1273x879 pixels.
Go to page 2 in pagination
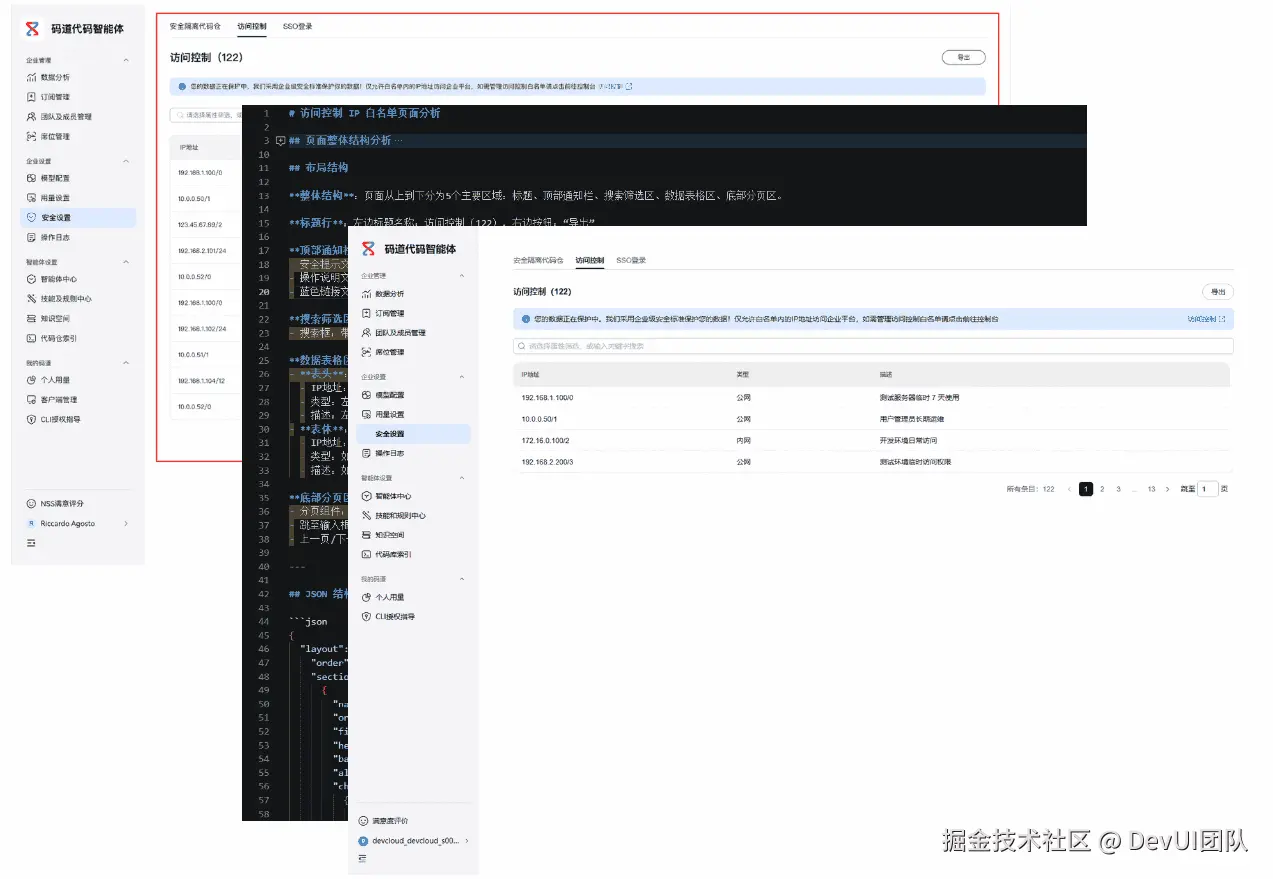point(1102,489)
